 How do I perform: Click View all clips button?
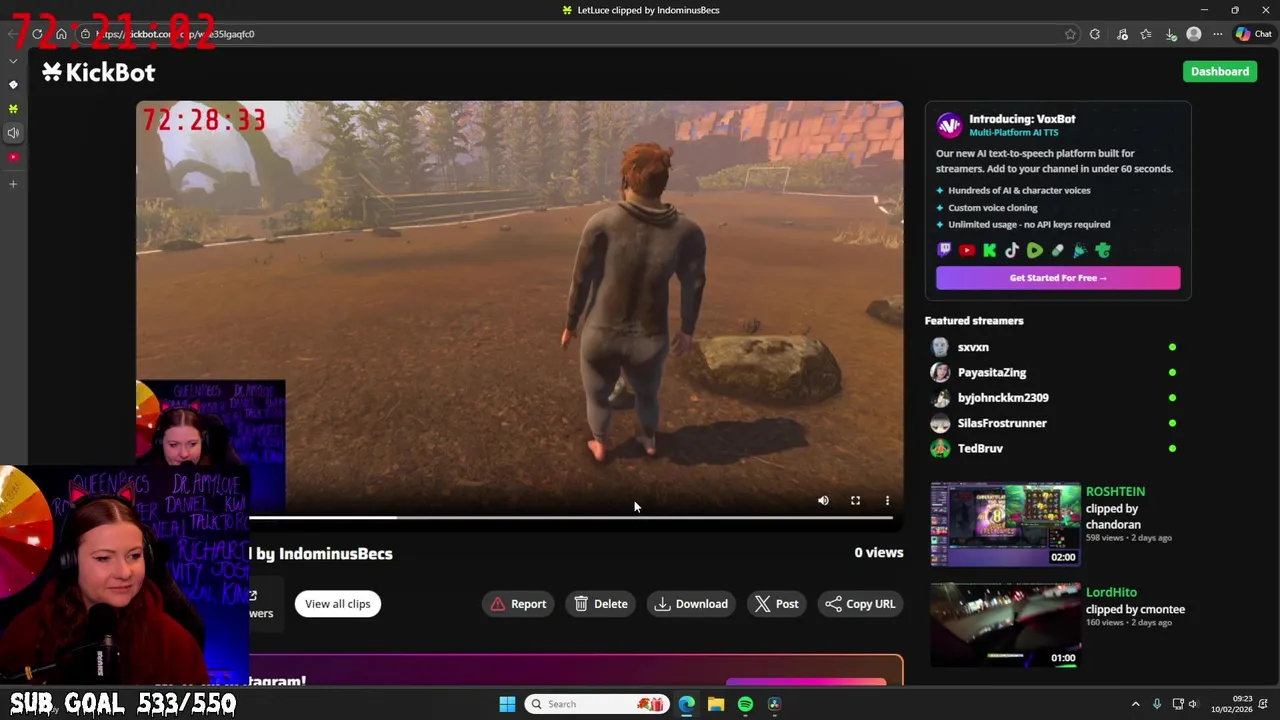(337, 604)
